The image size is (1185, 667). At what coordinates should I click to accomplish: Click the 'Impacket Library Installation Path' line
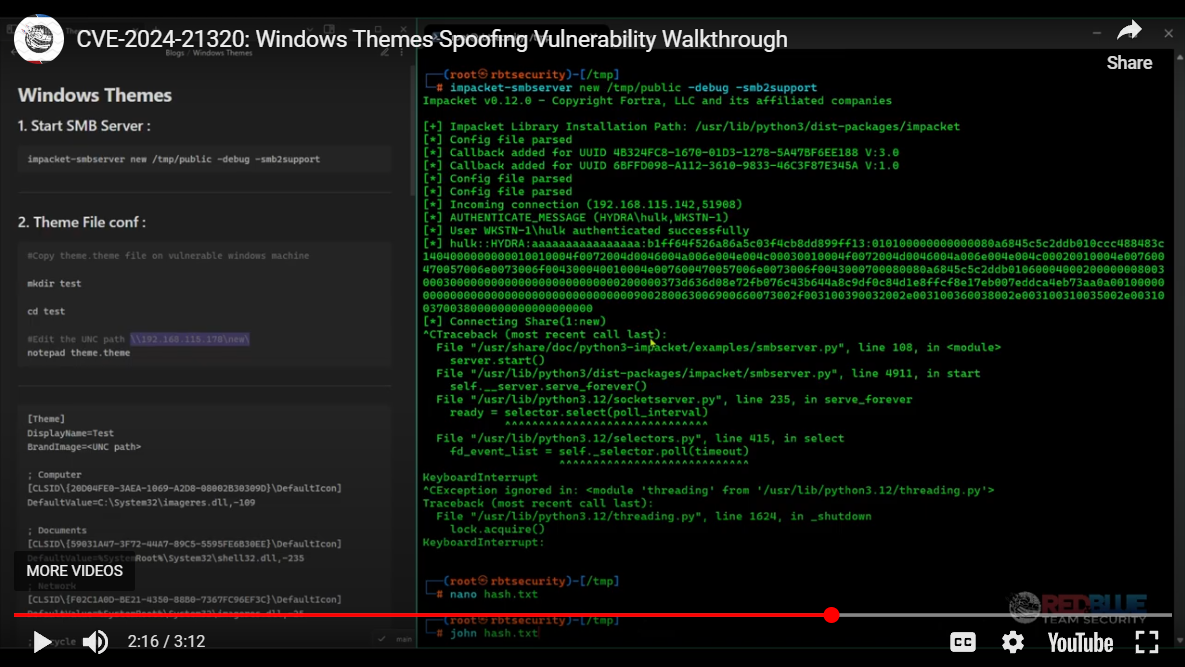(x=691, y=126)
